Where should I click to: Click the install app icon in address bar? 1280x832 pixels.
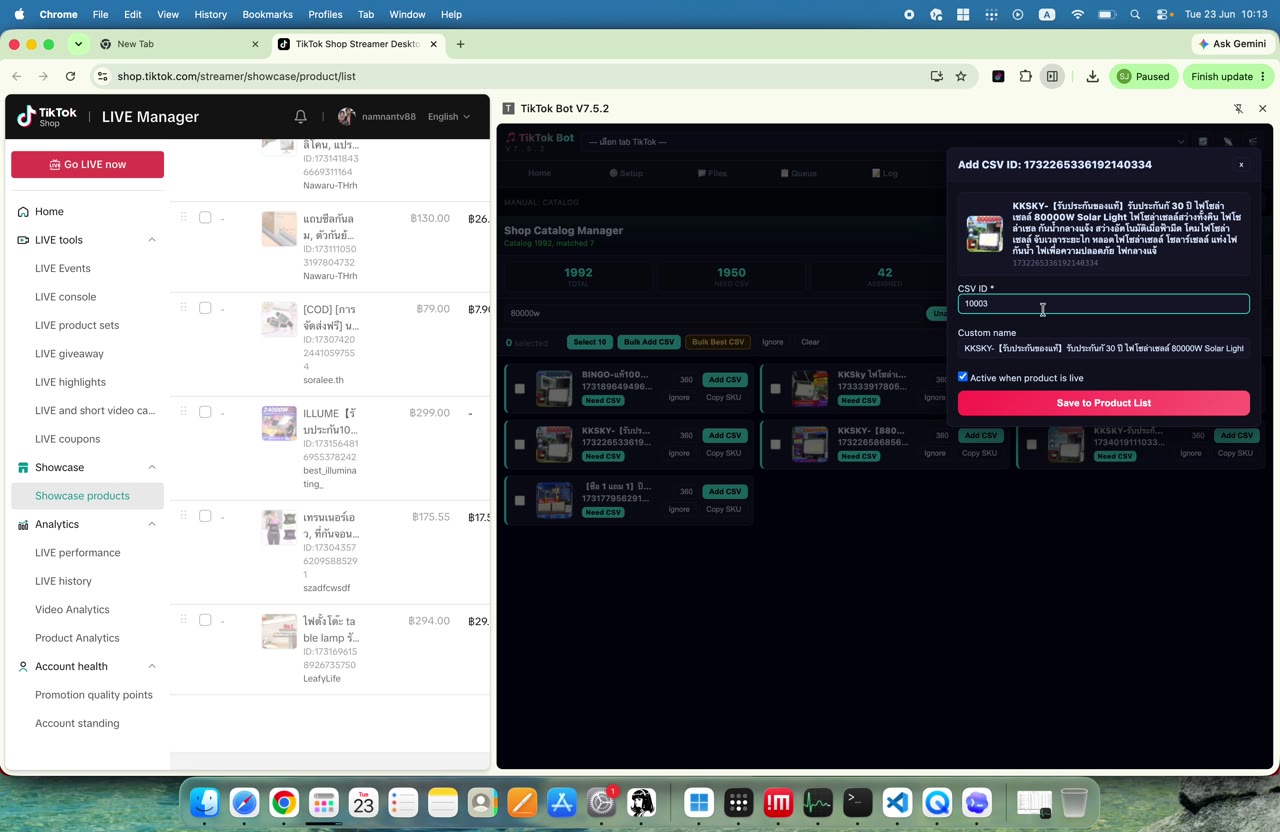(936, 76)
